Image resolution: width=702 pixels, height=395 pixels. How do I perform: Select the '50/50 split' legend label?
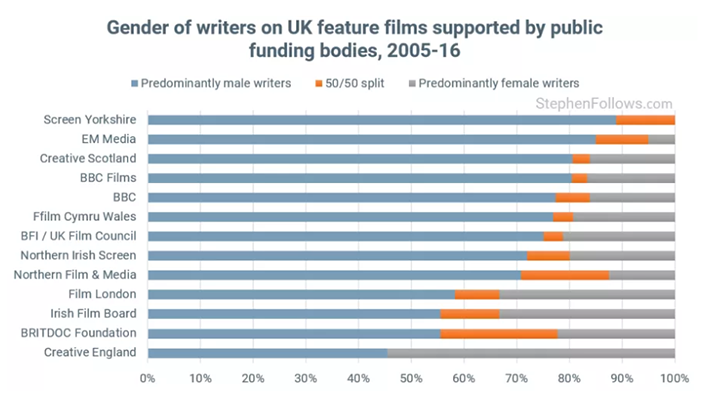point(355,83)
